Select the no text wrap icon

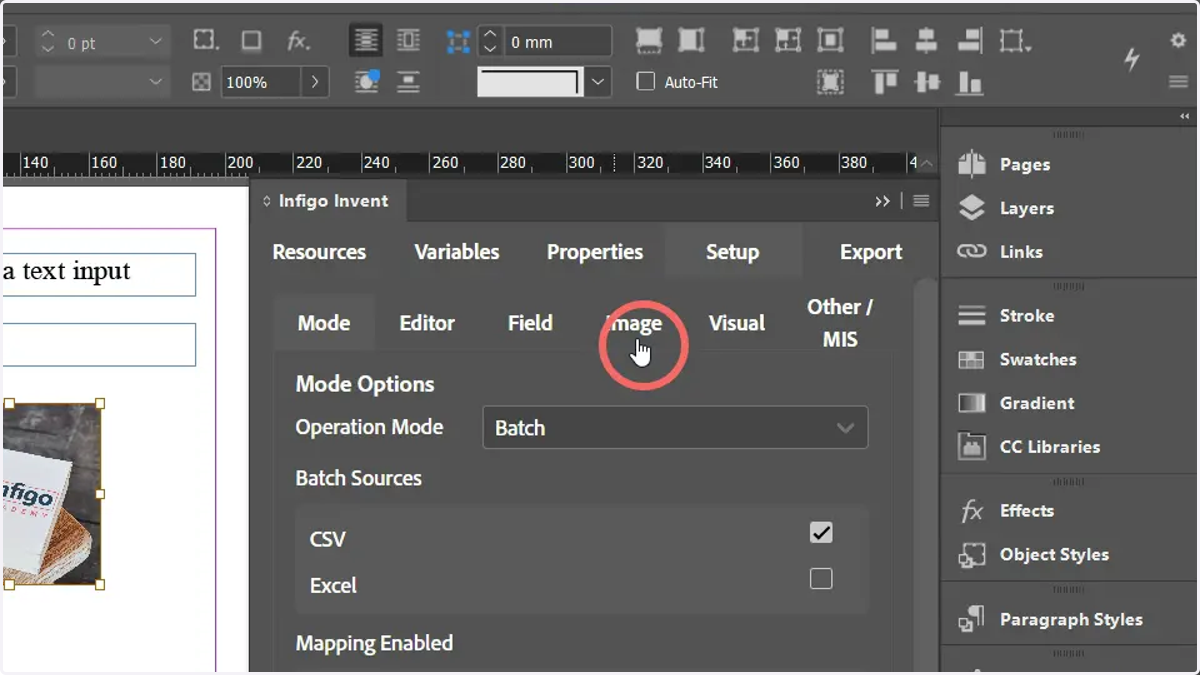[x=366, y=40]
